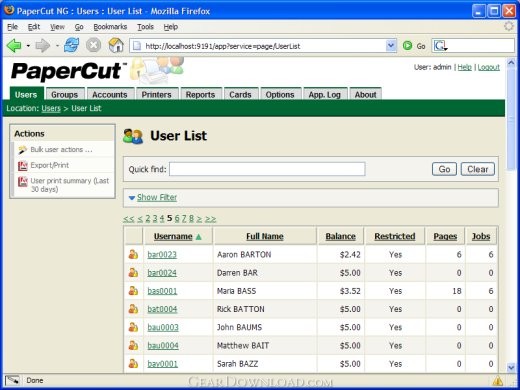This screenshot has width=520, height=390.
Task: Click the user icon for bar0023
Action: click(133, 254)
